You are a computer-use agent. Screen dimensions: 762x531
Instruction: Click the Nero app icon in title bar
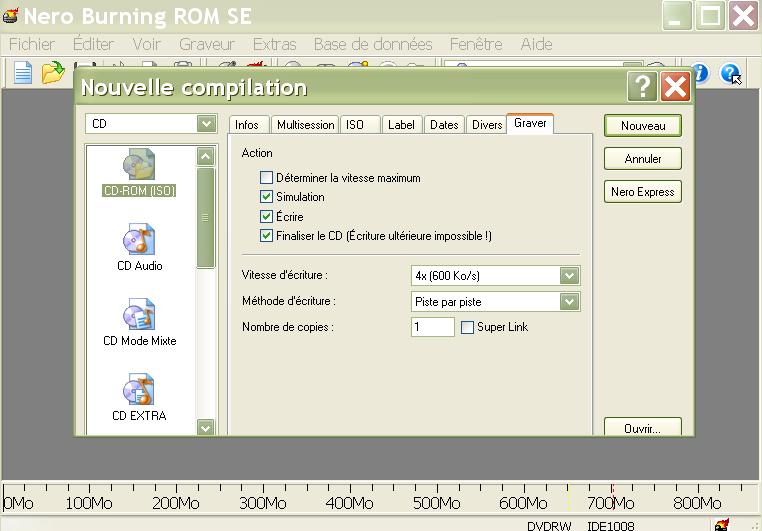coord(10,16)
